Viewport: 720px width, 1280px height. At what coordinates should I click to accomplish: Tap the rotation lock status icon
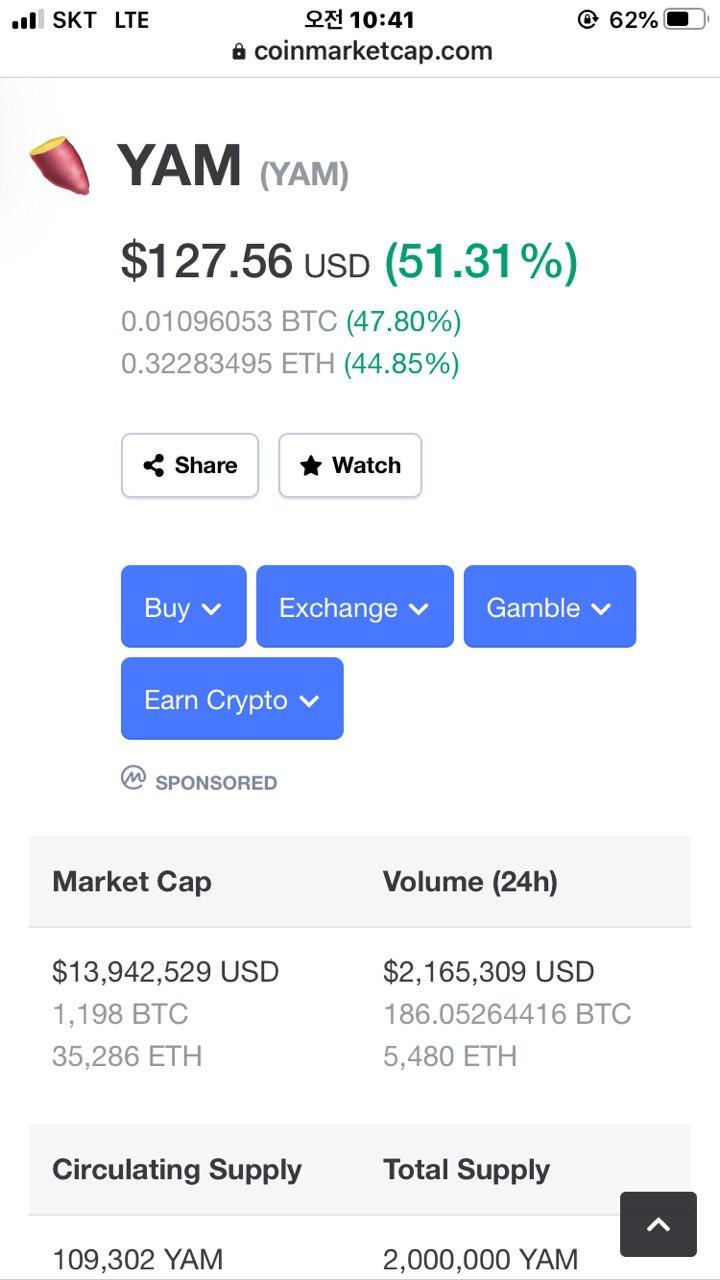click(x=588, y=20)
